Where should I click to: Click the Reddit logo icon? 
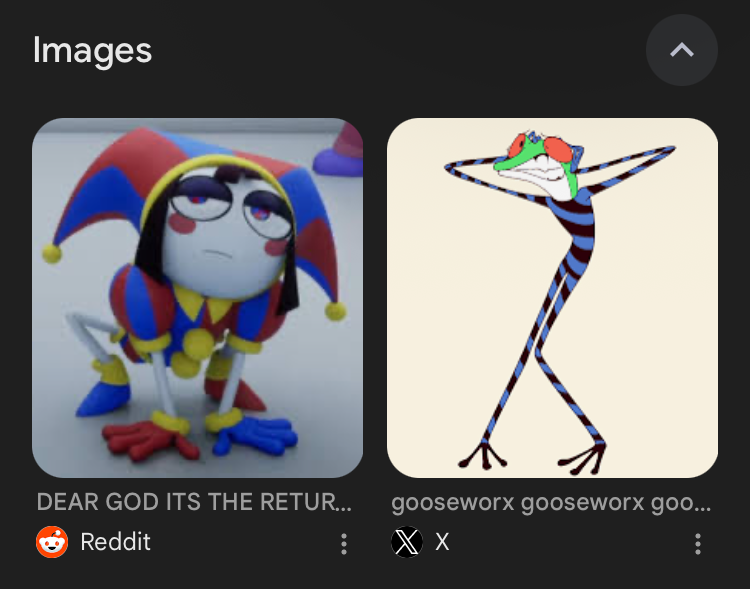(x=52, y=542)
